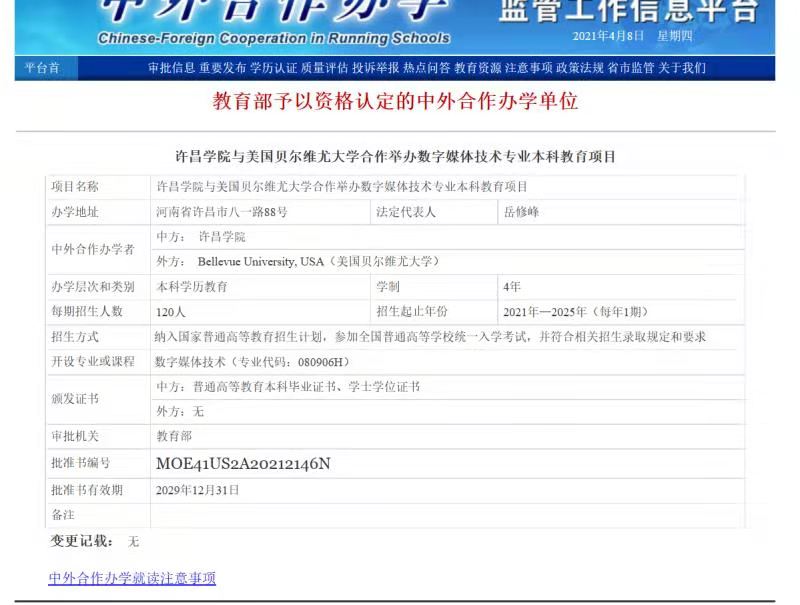Viewport: 800px width, 605px height.
Task: Open the 质量评估 navigation item
Action: pos(324,68)
